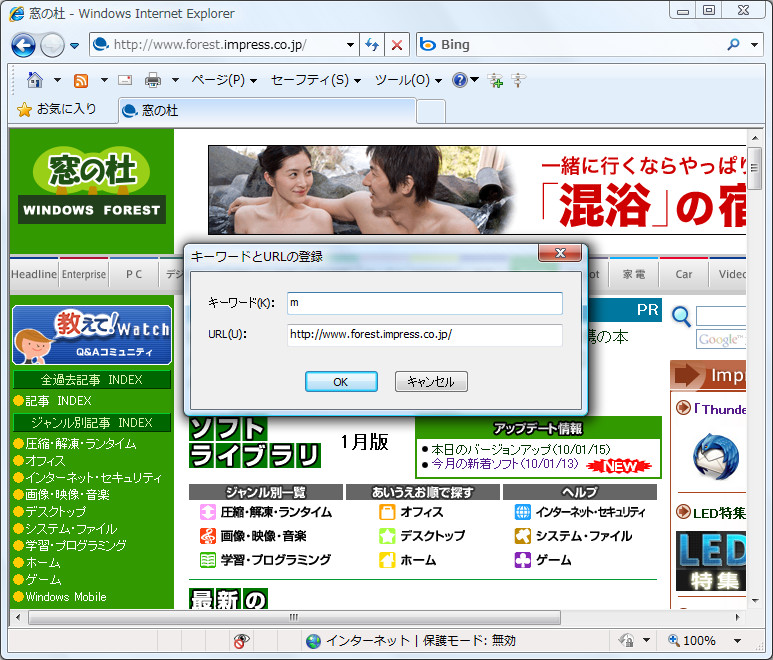Click the keyword add icon with plus
Image resolution: width=773 pixels, height=660 pixels.
[x=495, y=80]
